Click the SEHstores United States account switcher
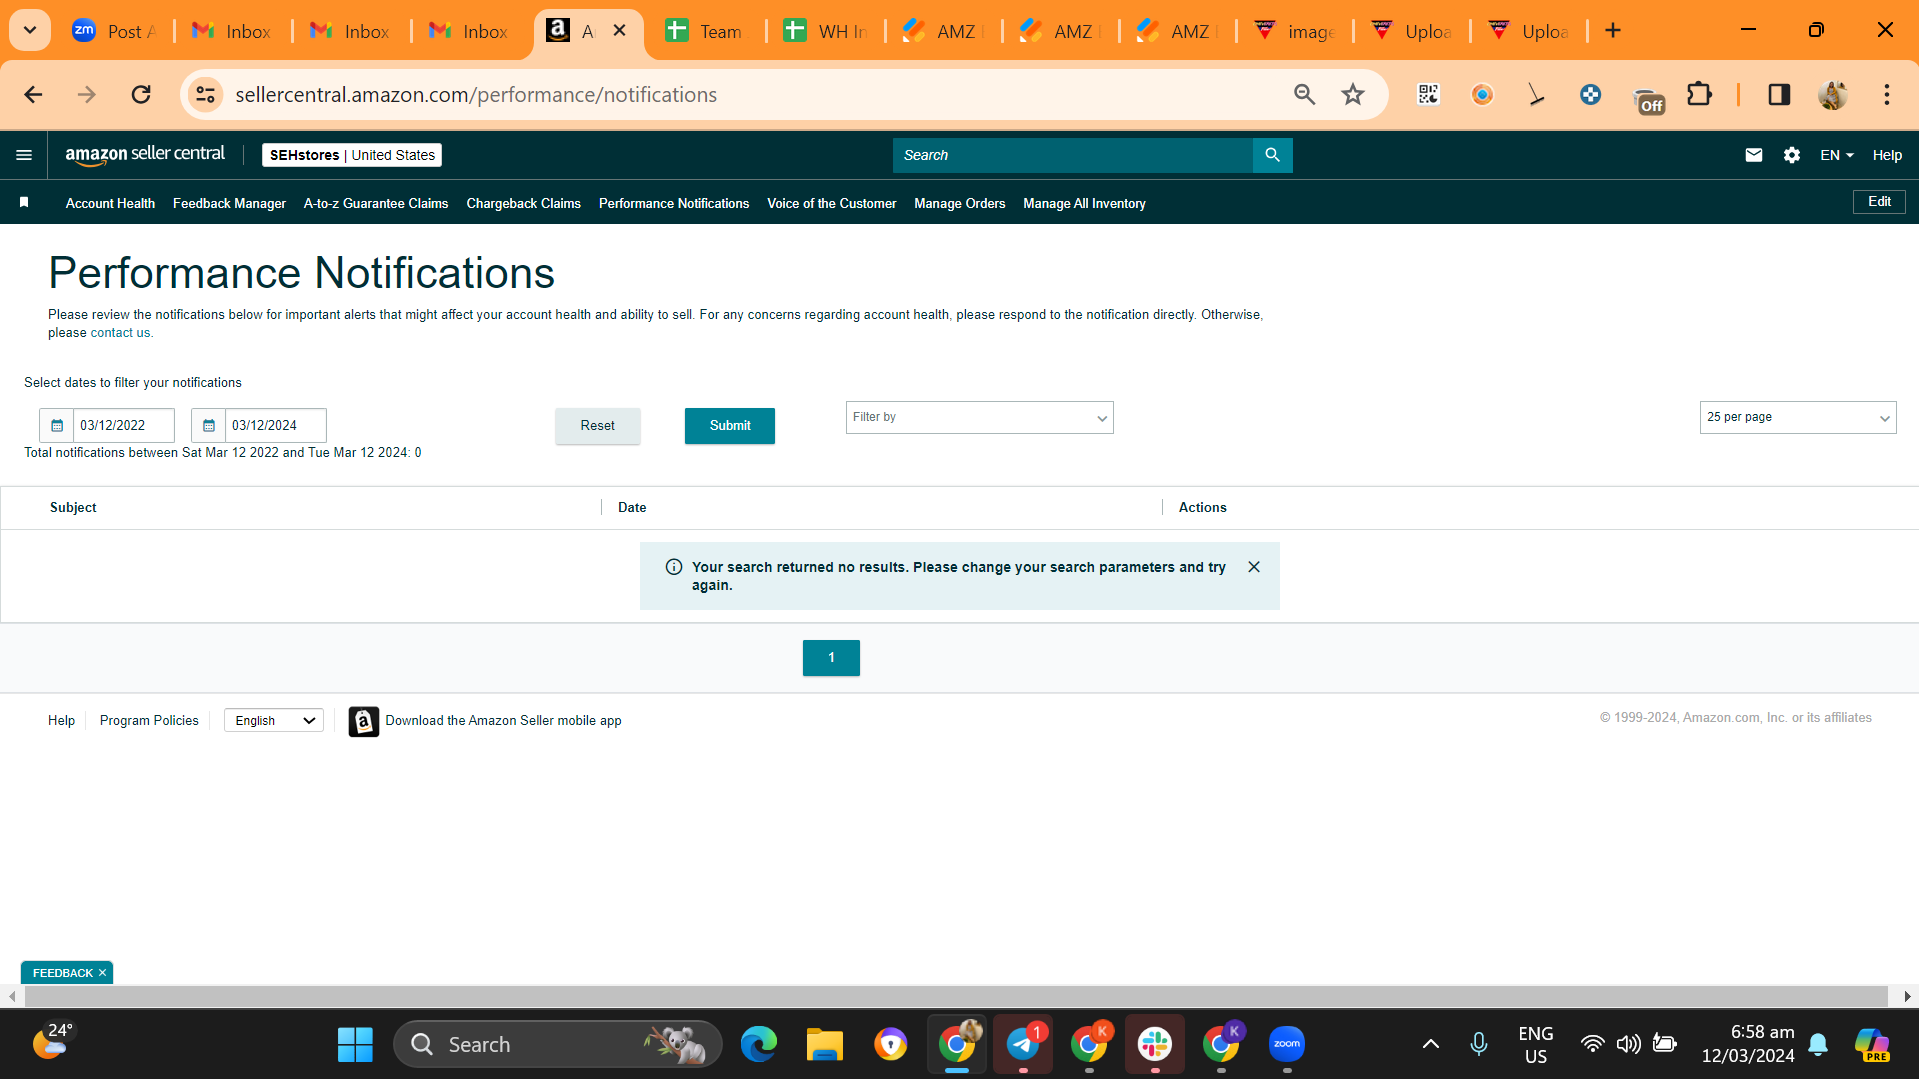 tap(352, 155)
